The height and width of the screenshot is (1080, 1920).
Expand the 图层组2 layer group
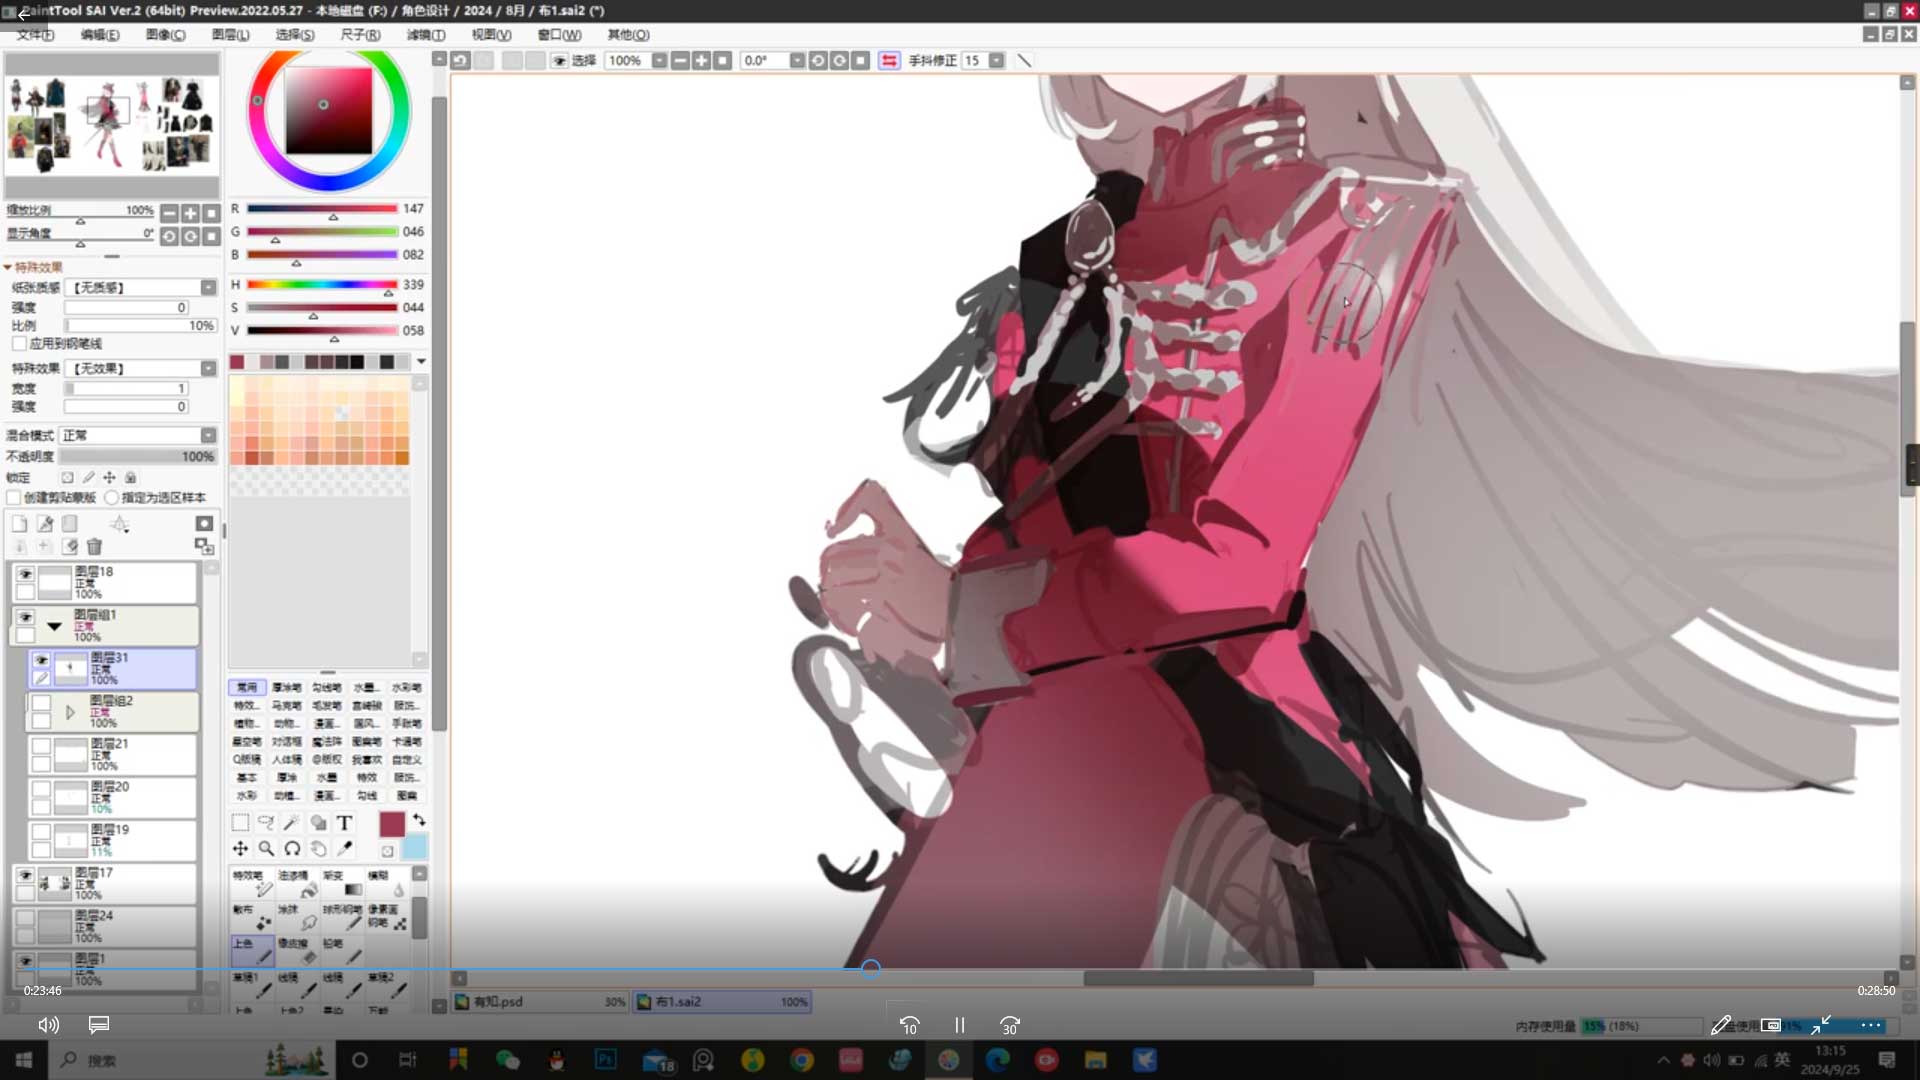tap(70, 712)
